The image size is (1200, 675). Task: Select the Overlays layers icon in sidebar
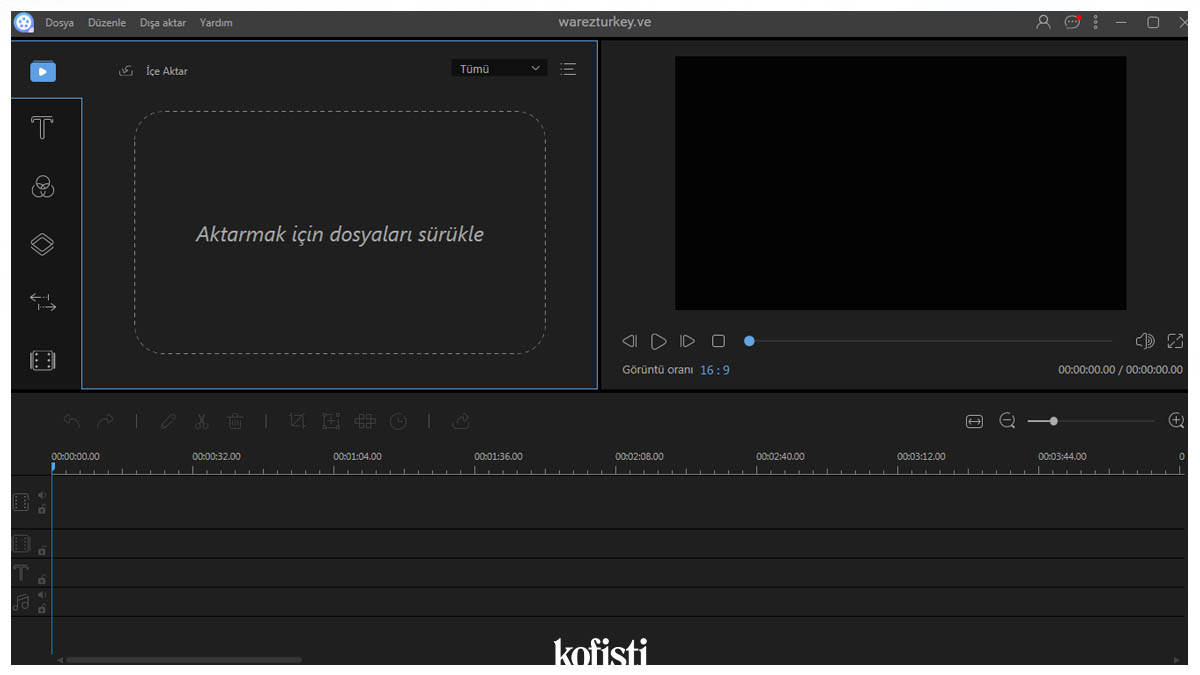[42, 245]
